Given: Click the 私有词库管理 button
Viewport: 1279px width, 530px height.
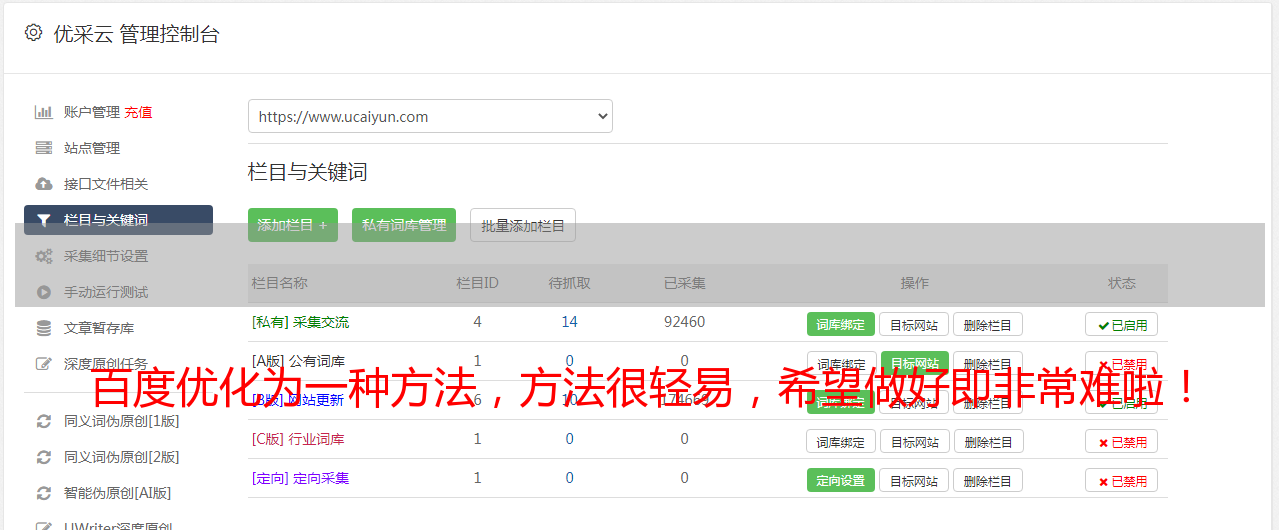Looking at the screenshot, I should (x=404, y=225).
